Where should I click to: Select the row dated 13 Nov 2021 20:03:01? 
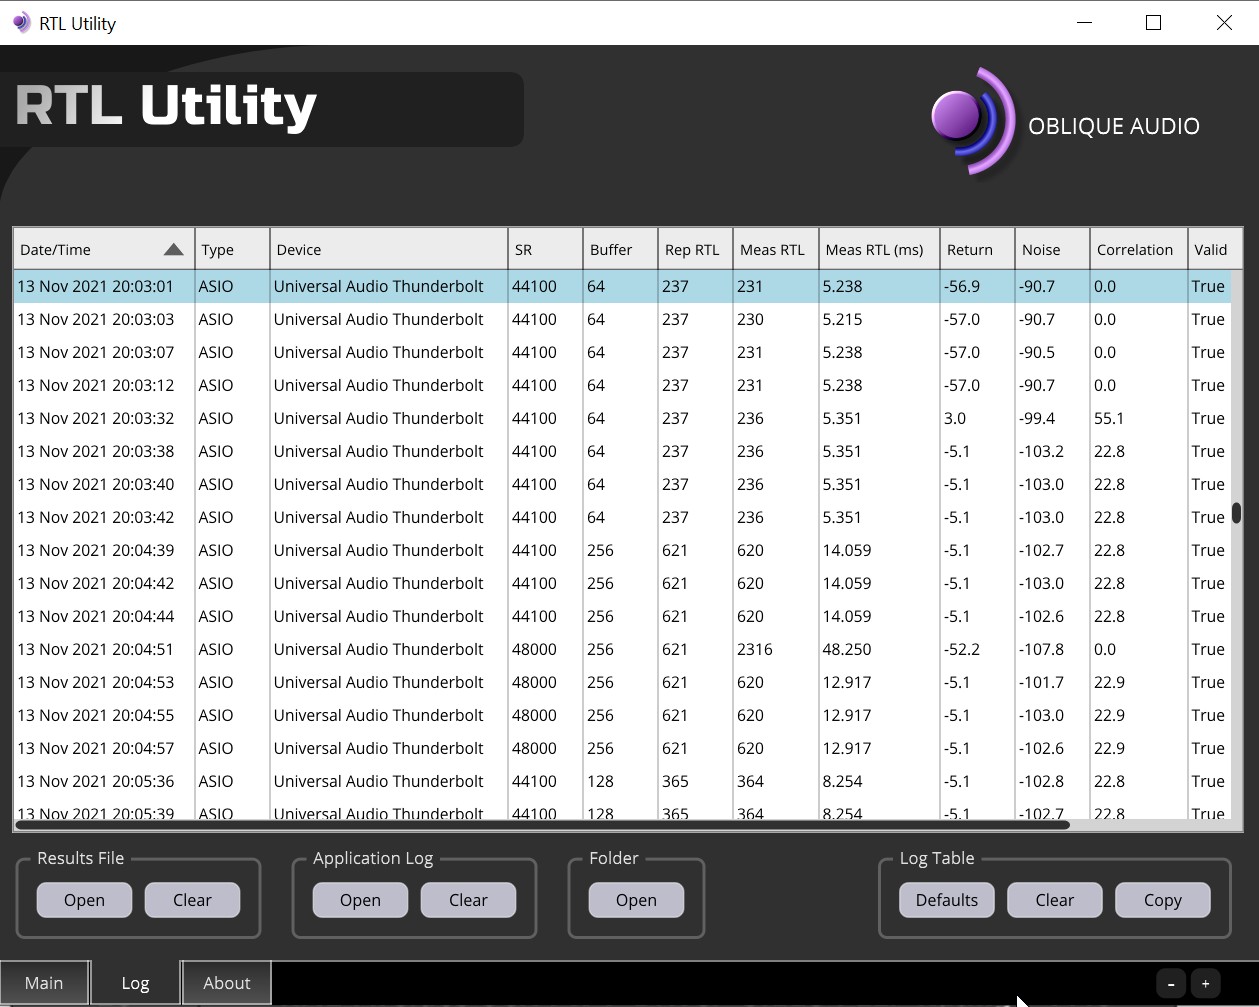pyautogui.click(x=622, y=286)
